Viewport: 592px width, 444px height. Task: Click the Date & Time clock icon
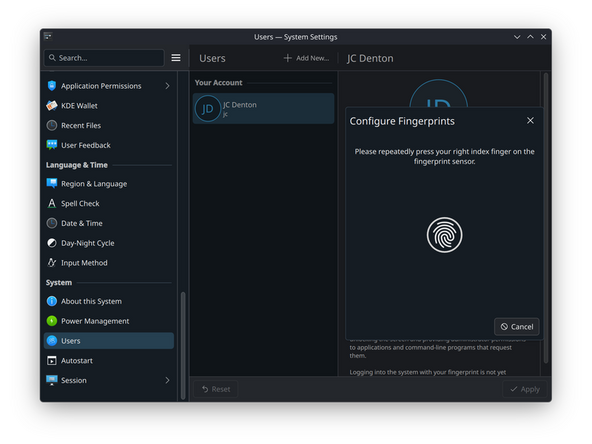point(52,223)
